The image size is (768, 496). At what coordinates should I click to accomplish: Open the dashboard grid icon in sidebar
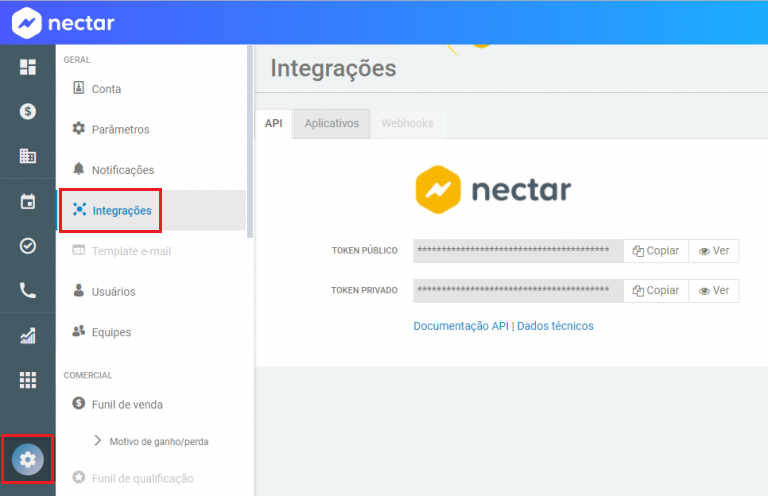(28, 67)
